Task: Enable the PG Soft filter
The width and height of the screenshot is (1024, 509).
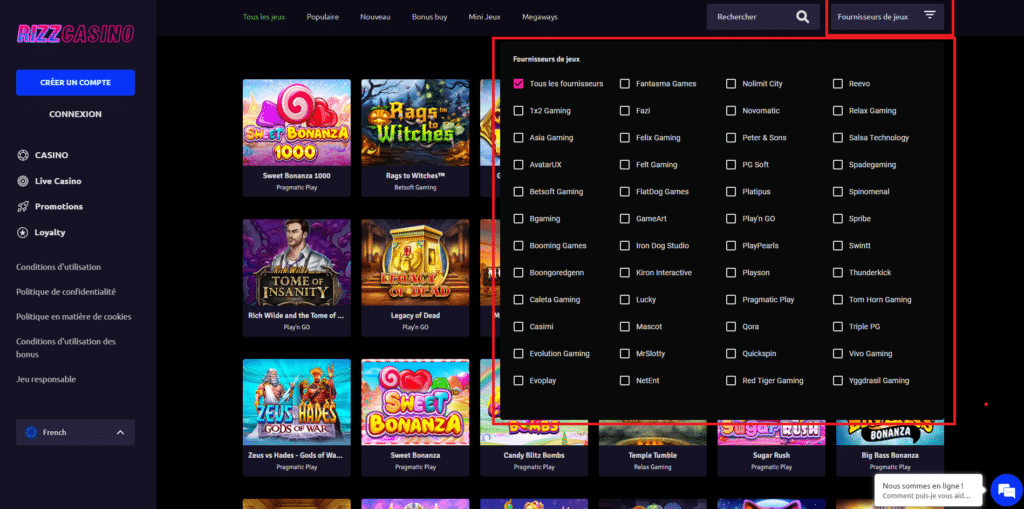Action: [731, 165]
